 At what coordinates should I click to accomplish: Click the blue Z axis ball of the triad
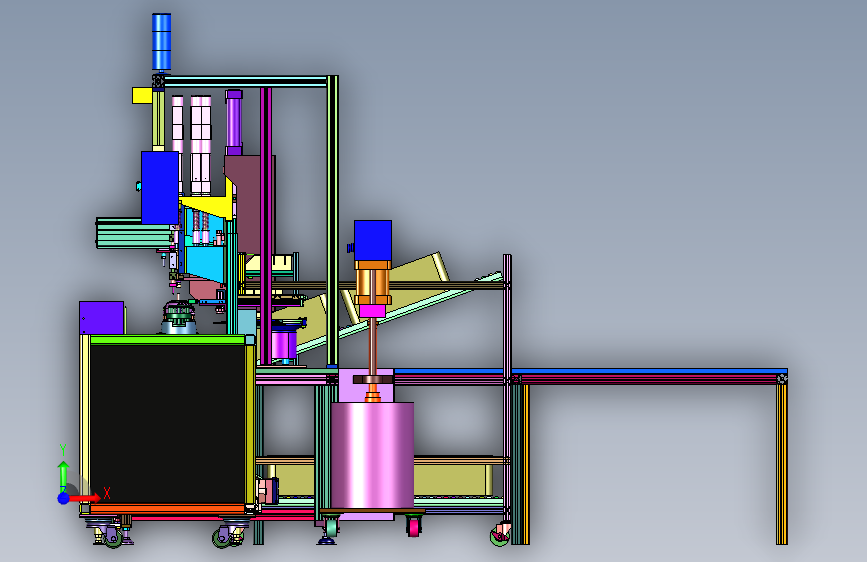pos(64,498)
